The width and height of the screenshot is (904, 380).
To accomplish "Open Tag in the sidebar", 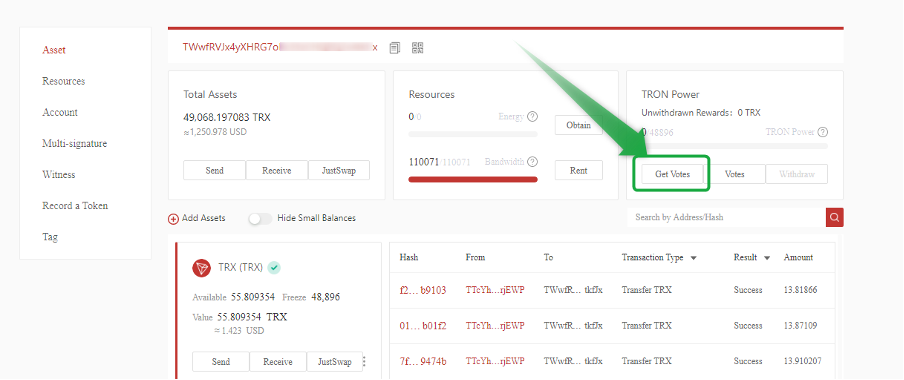I will [50, 237].
